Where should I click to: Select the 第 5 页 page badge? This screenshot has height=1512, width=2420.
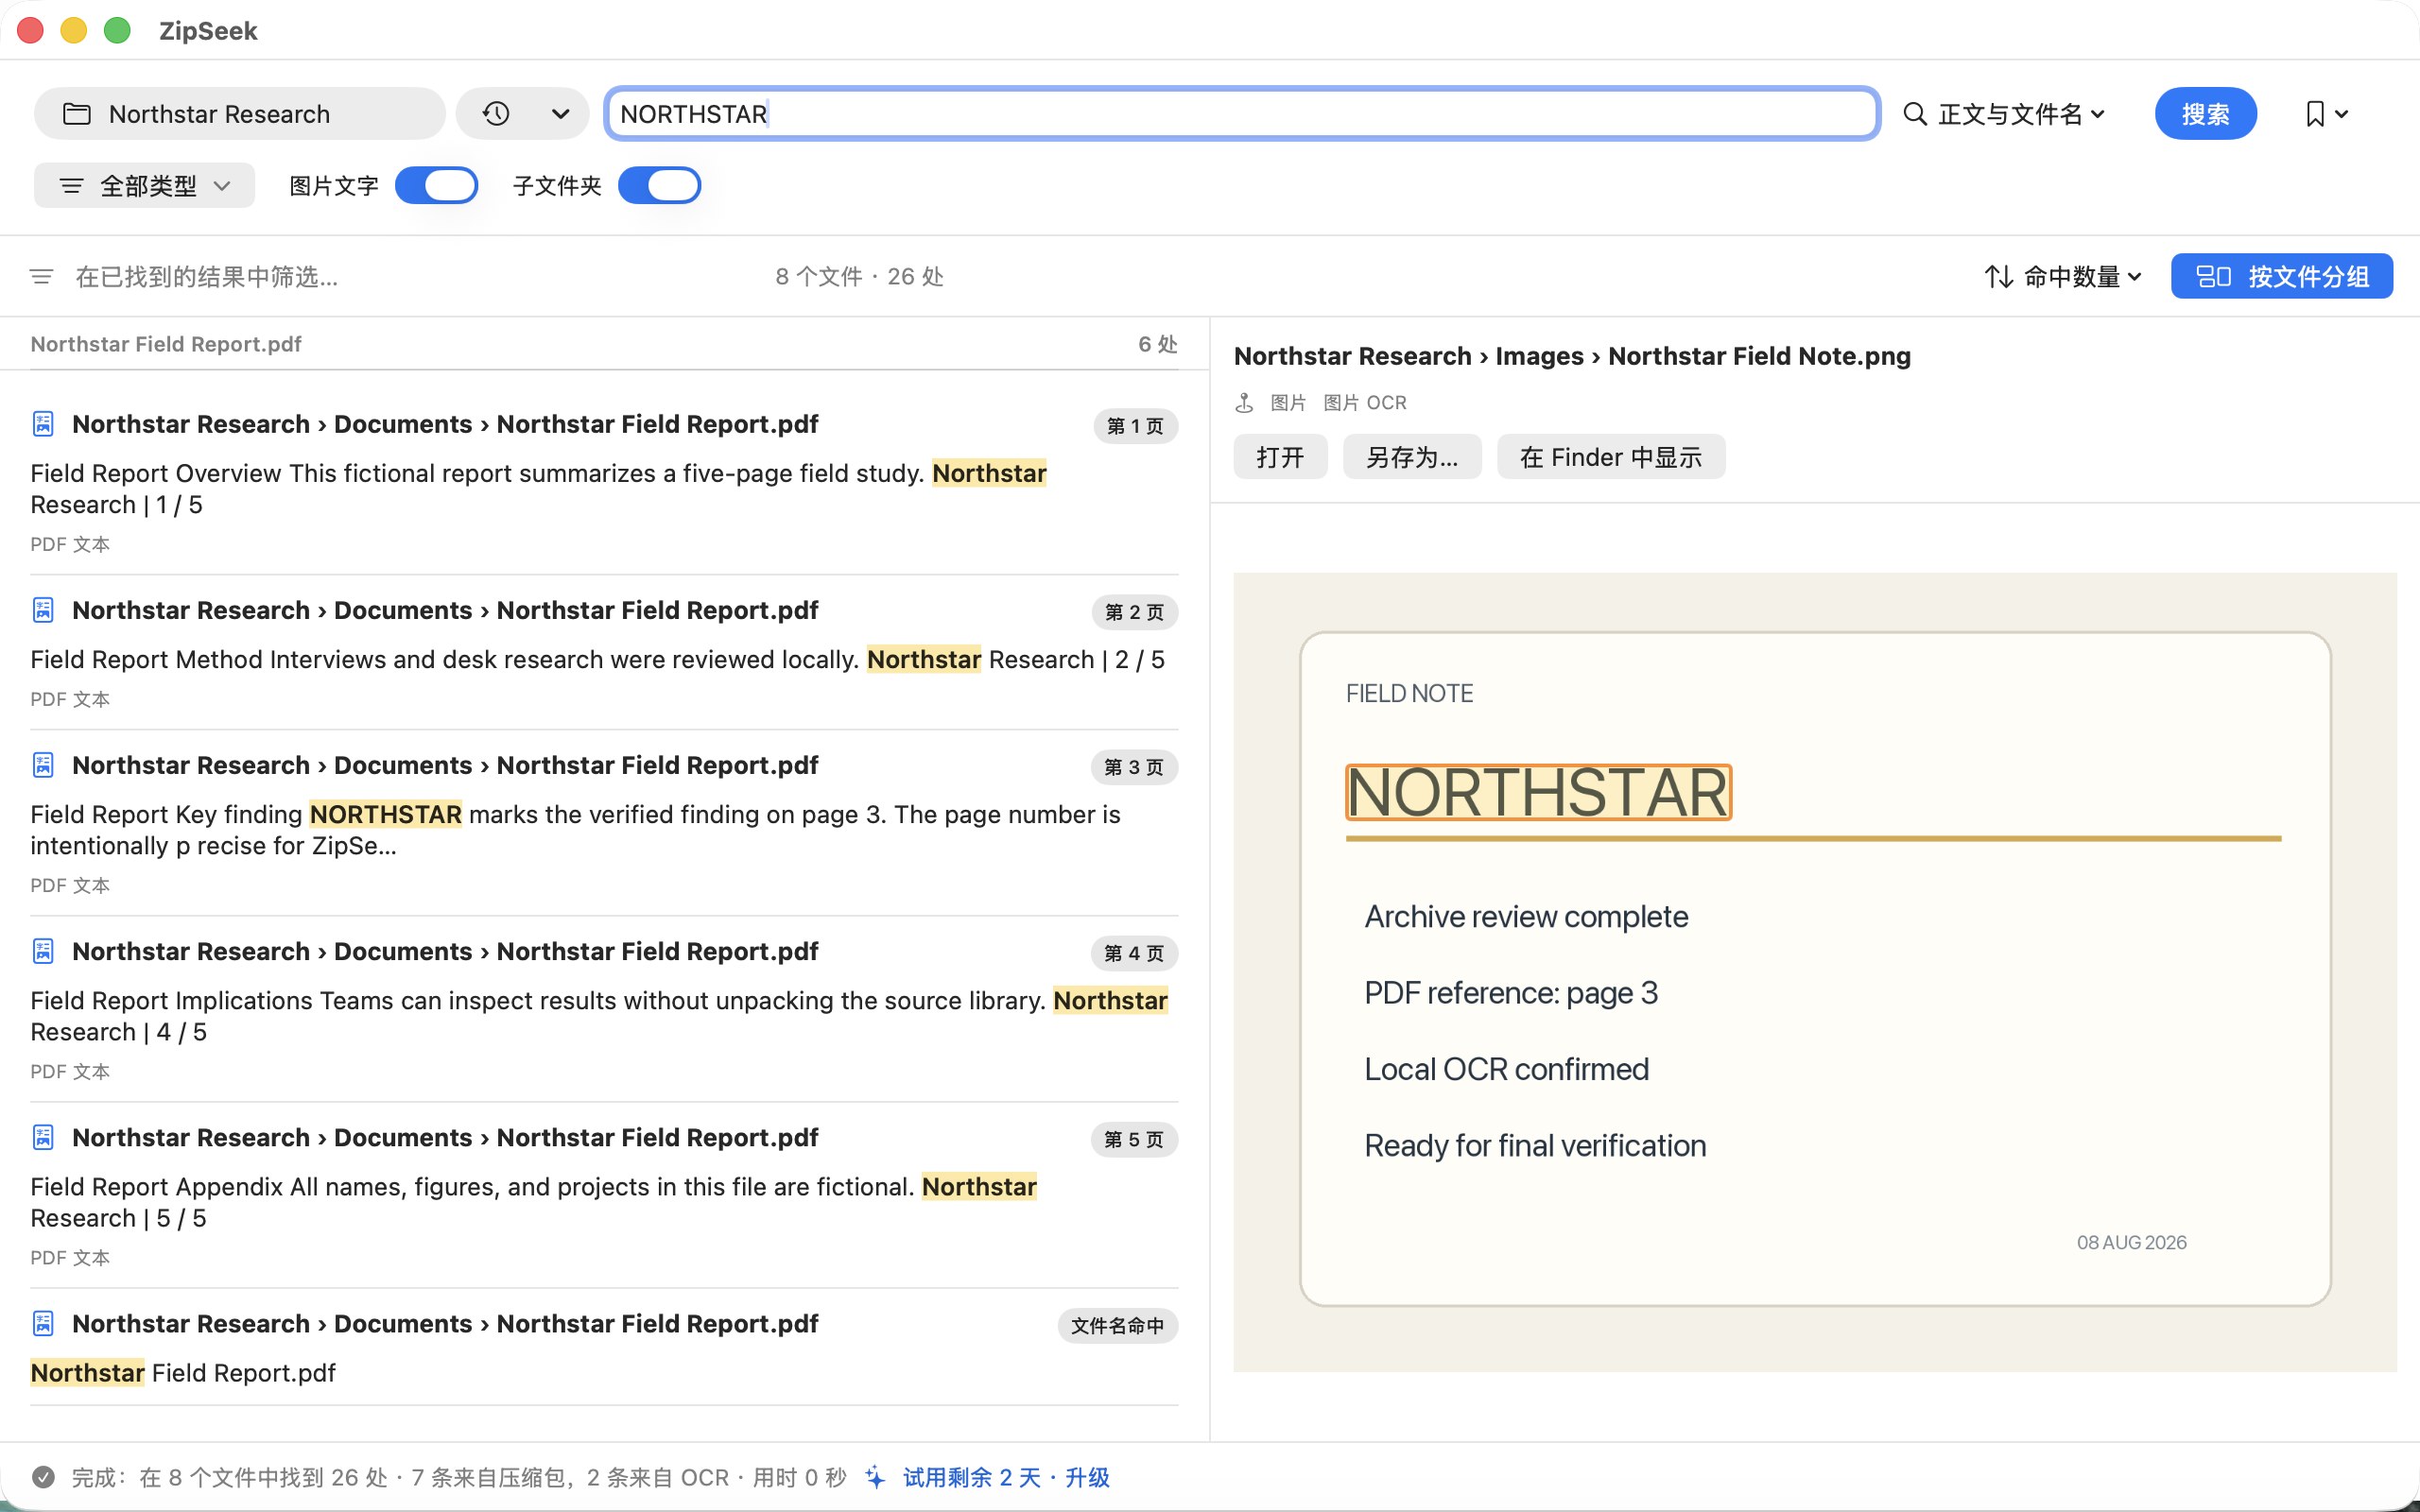(1134, 1139)
